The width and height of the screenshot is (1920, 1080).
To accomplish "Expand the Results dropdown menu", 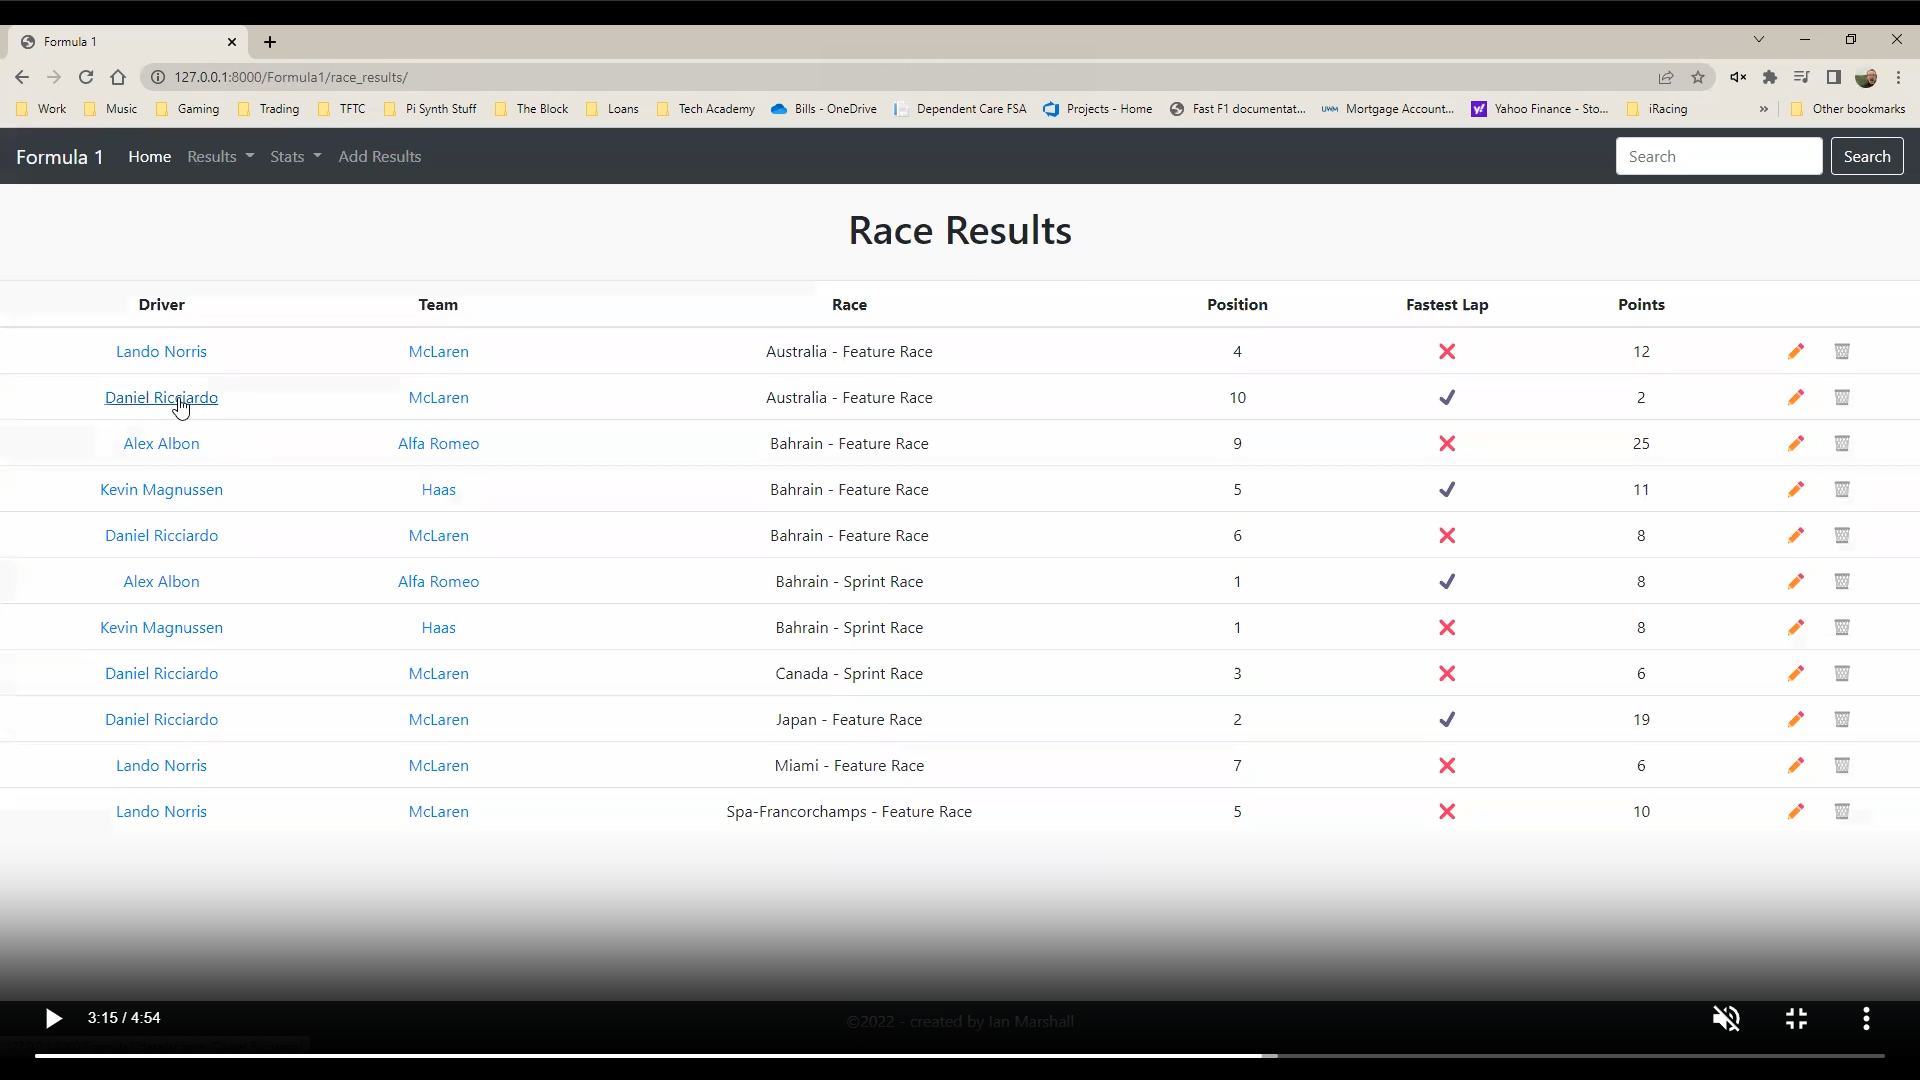I will click(220, 156).
